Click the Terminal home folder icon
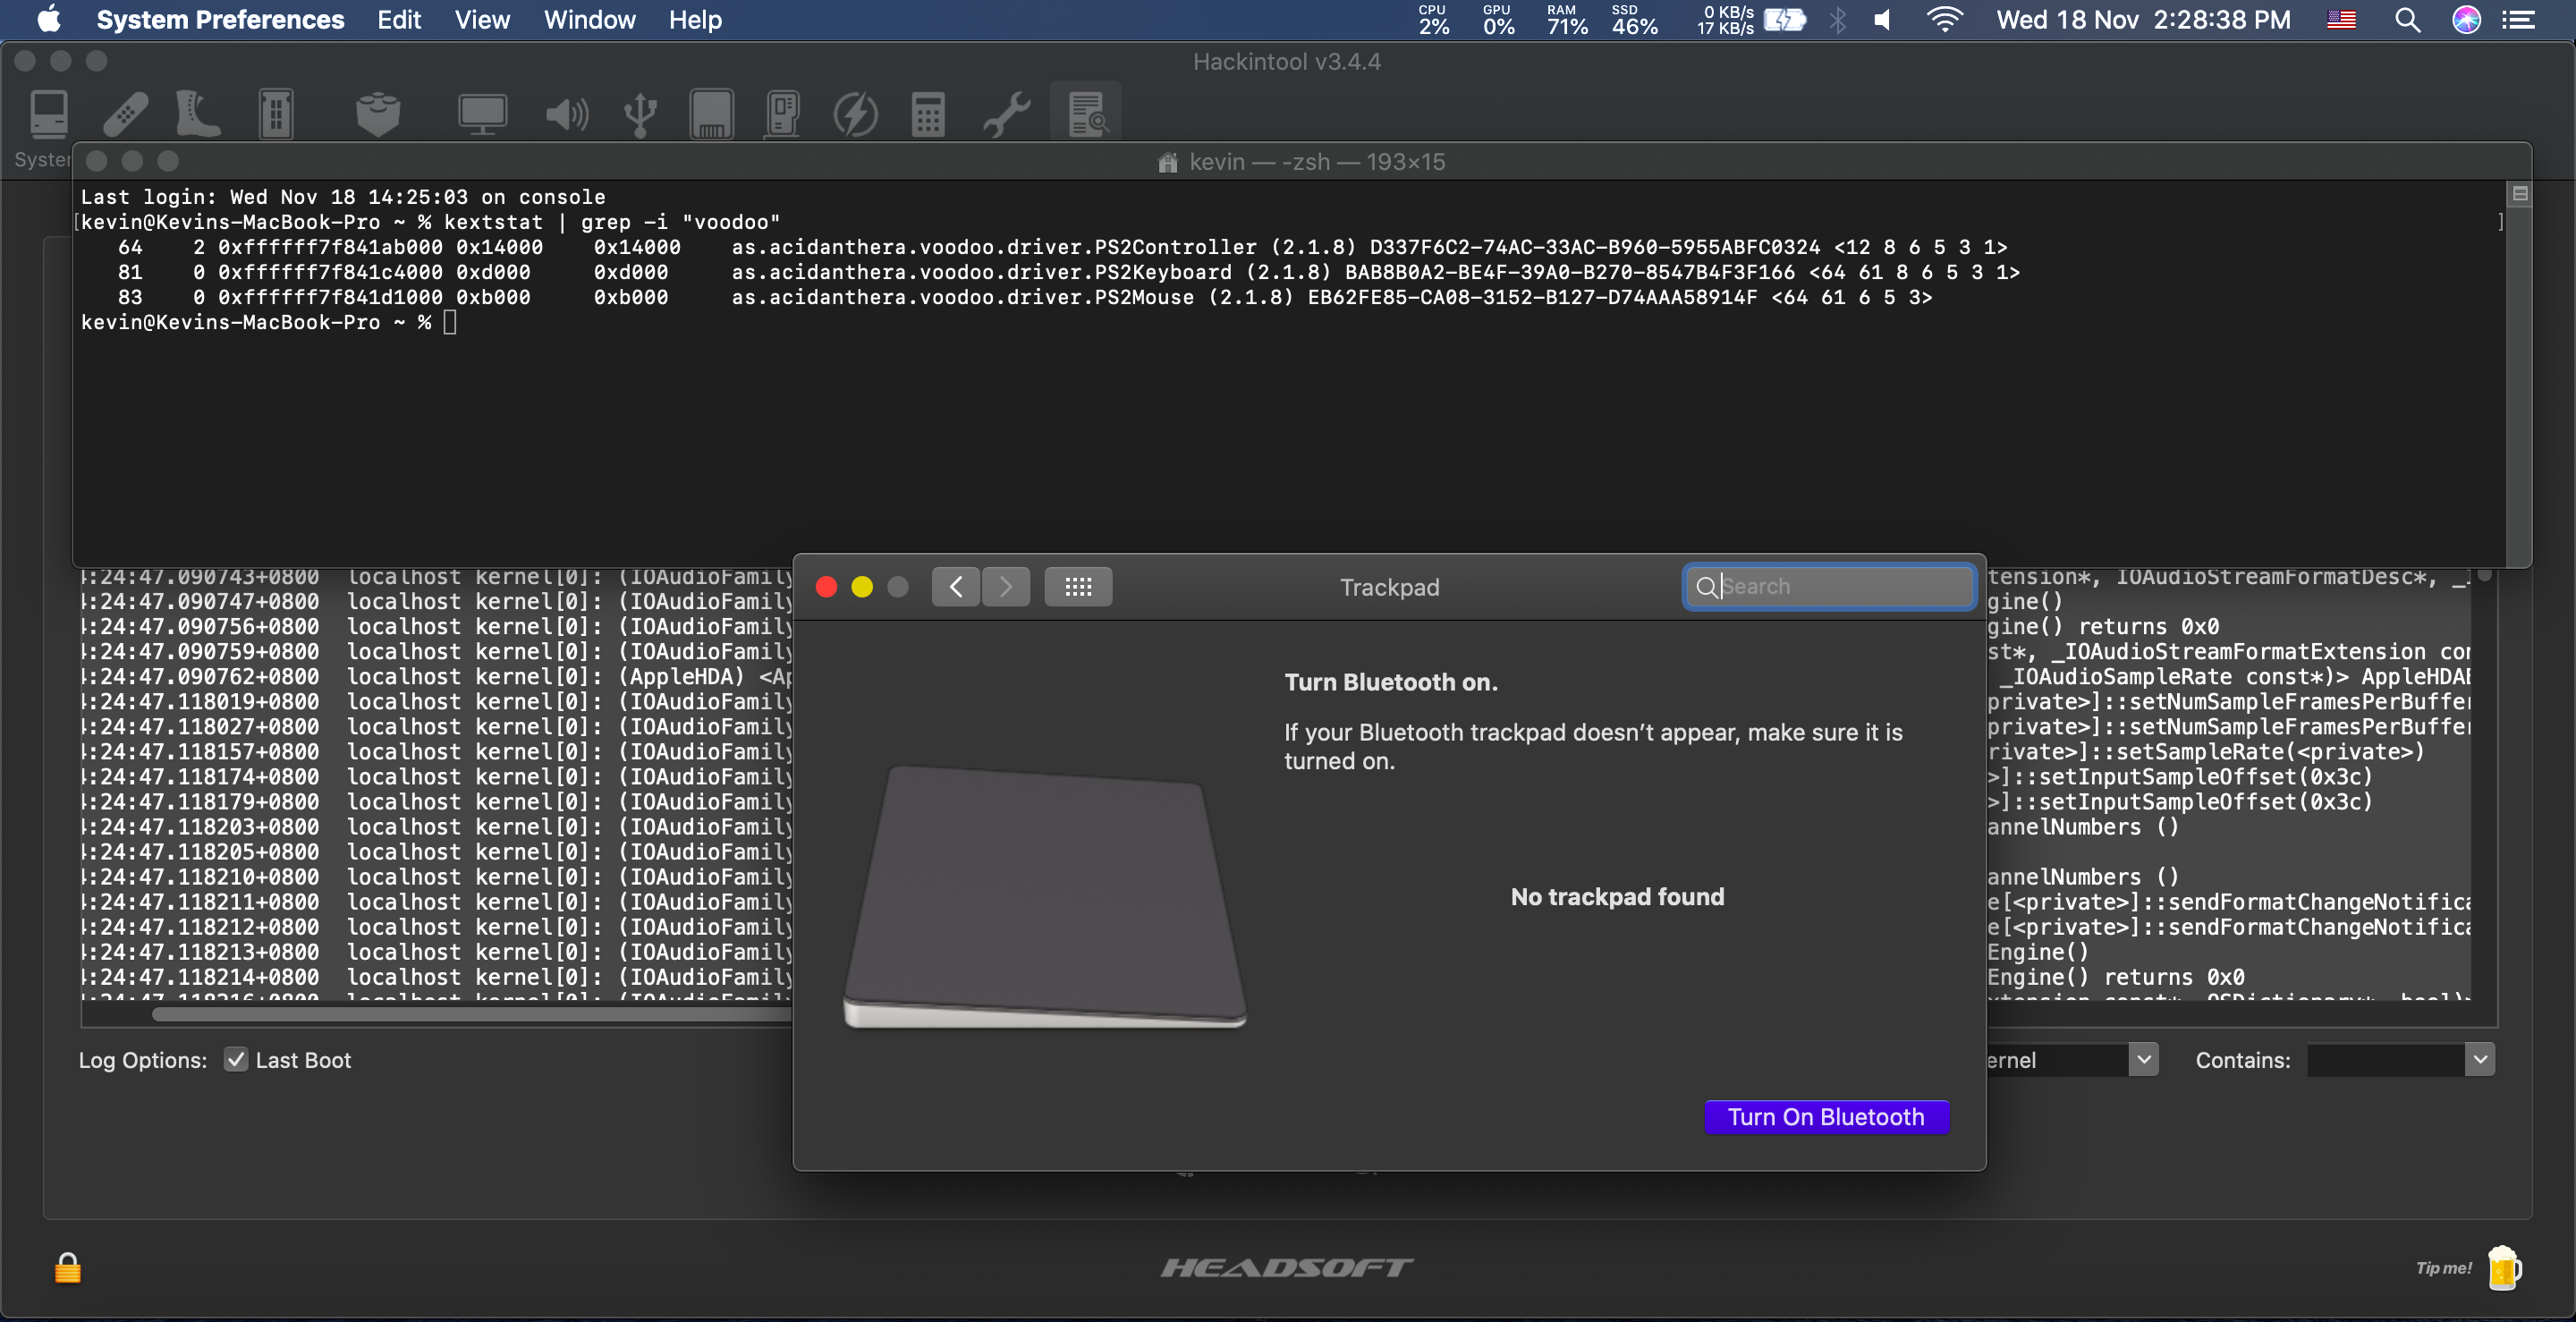2576x1322 pixels. click(1167, 162)
